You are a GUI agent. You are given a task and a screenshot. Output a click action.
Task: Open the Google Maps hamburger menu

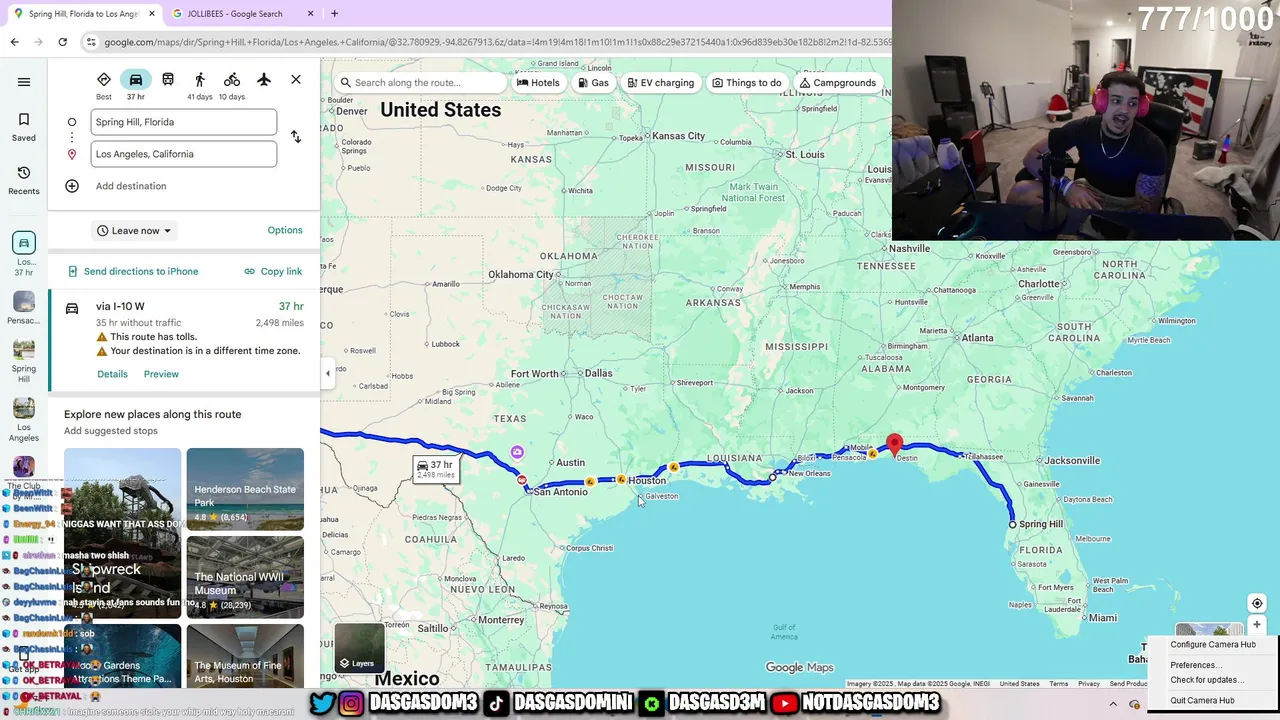tap(24, 82)
